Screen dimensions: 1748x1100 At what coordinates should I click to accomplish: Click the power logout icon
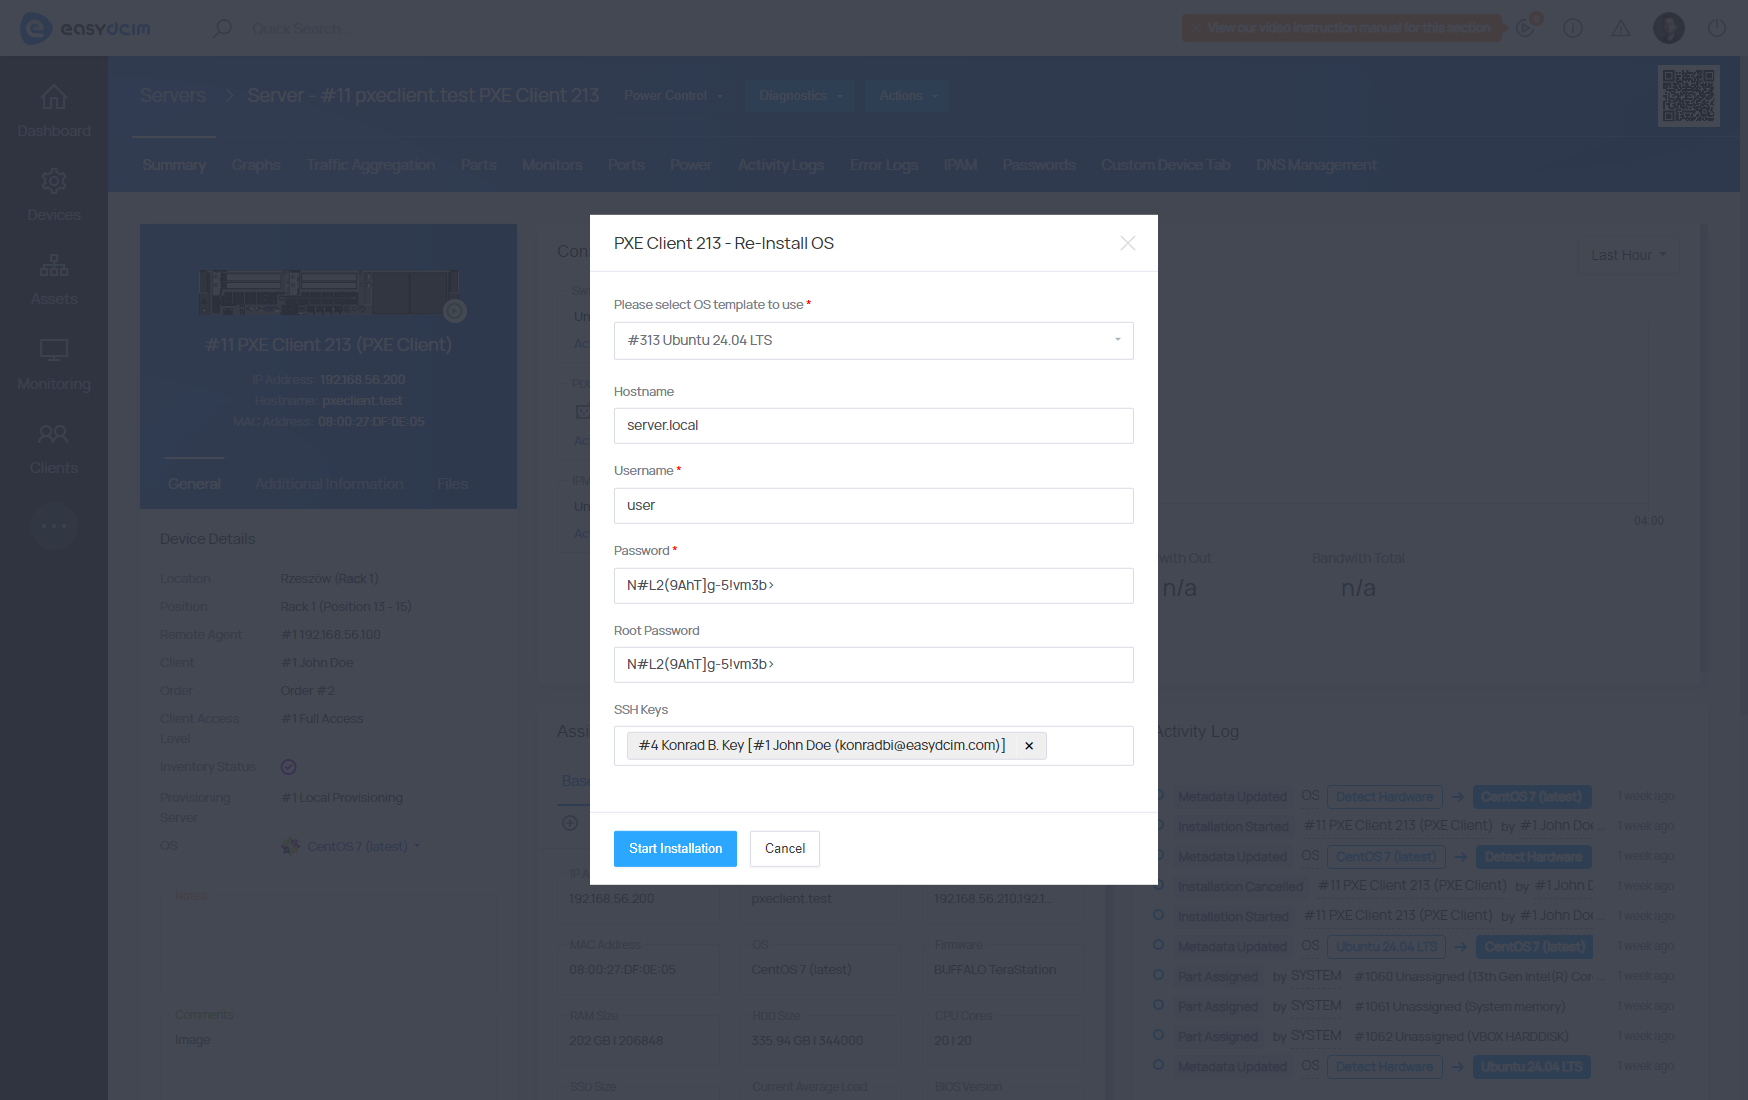(x=1717, y=28)
